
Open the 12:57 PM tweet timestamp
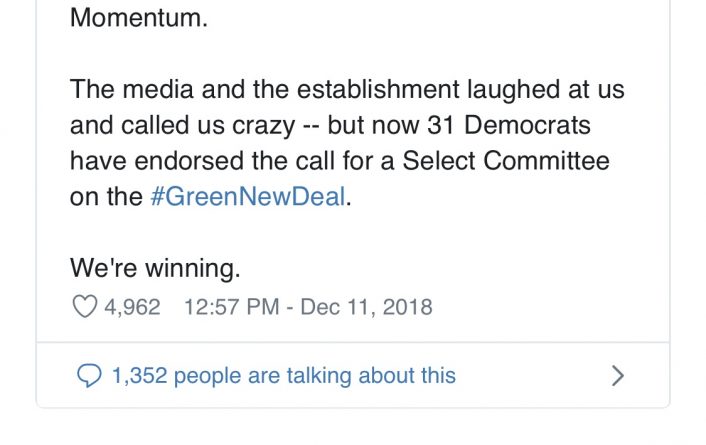(x=231, y=307)
